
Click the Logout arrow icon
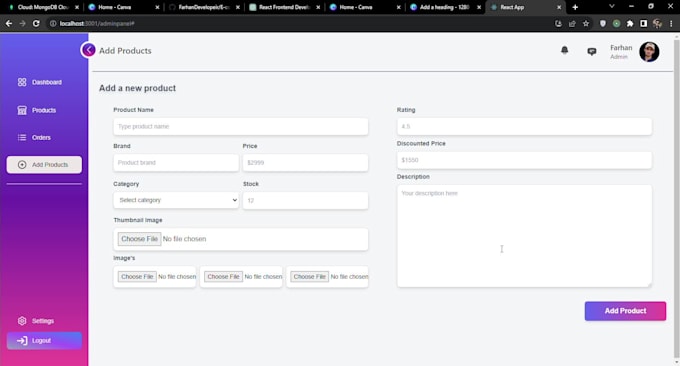22,341
